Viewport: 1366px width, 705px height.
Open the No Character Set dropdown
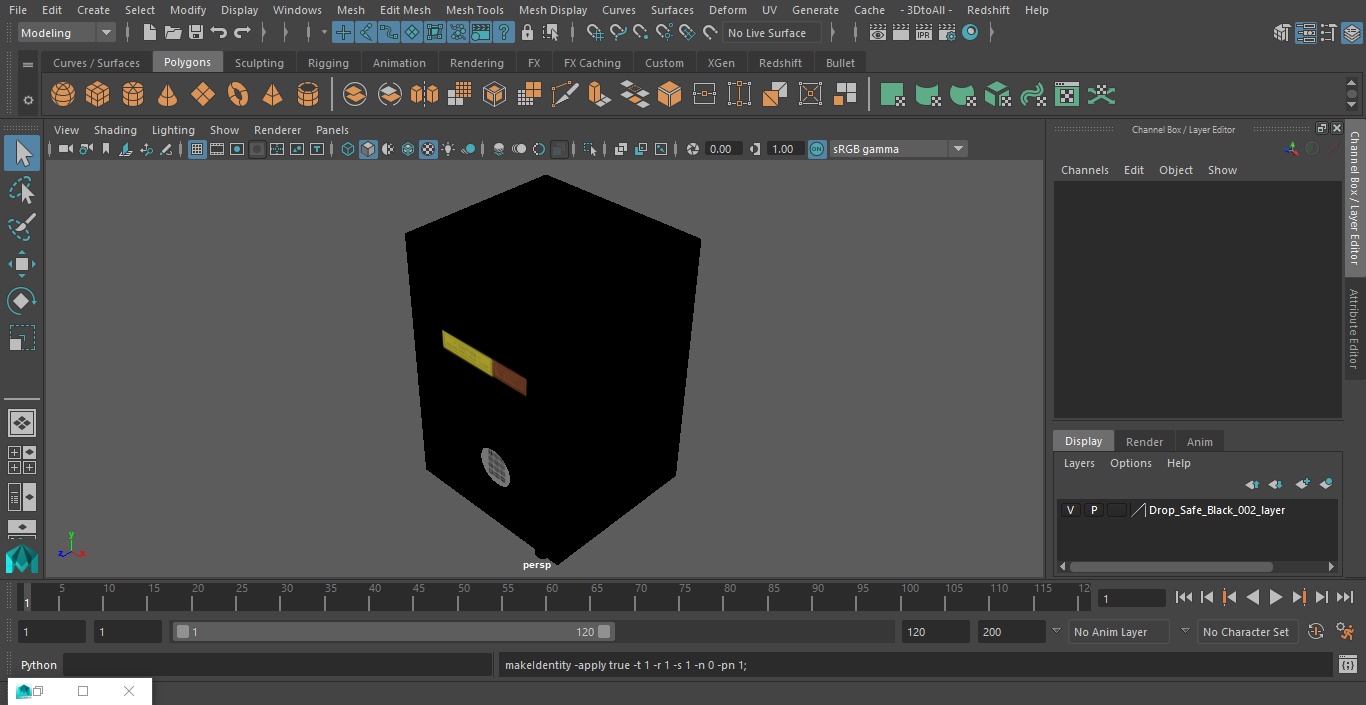(1246, 632)
